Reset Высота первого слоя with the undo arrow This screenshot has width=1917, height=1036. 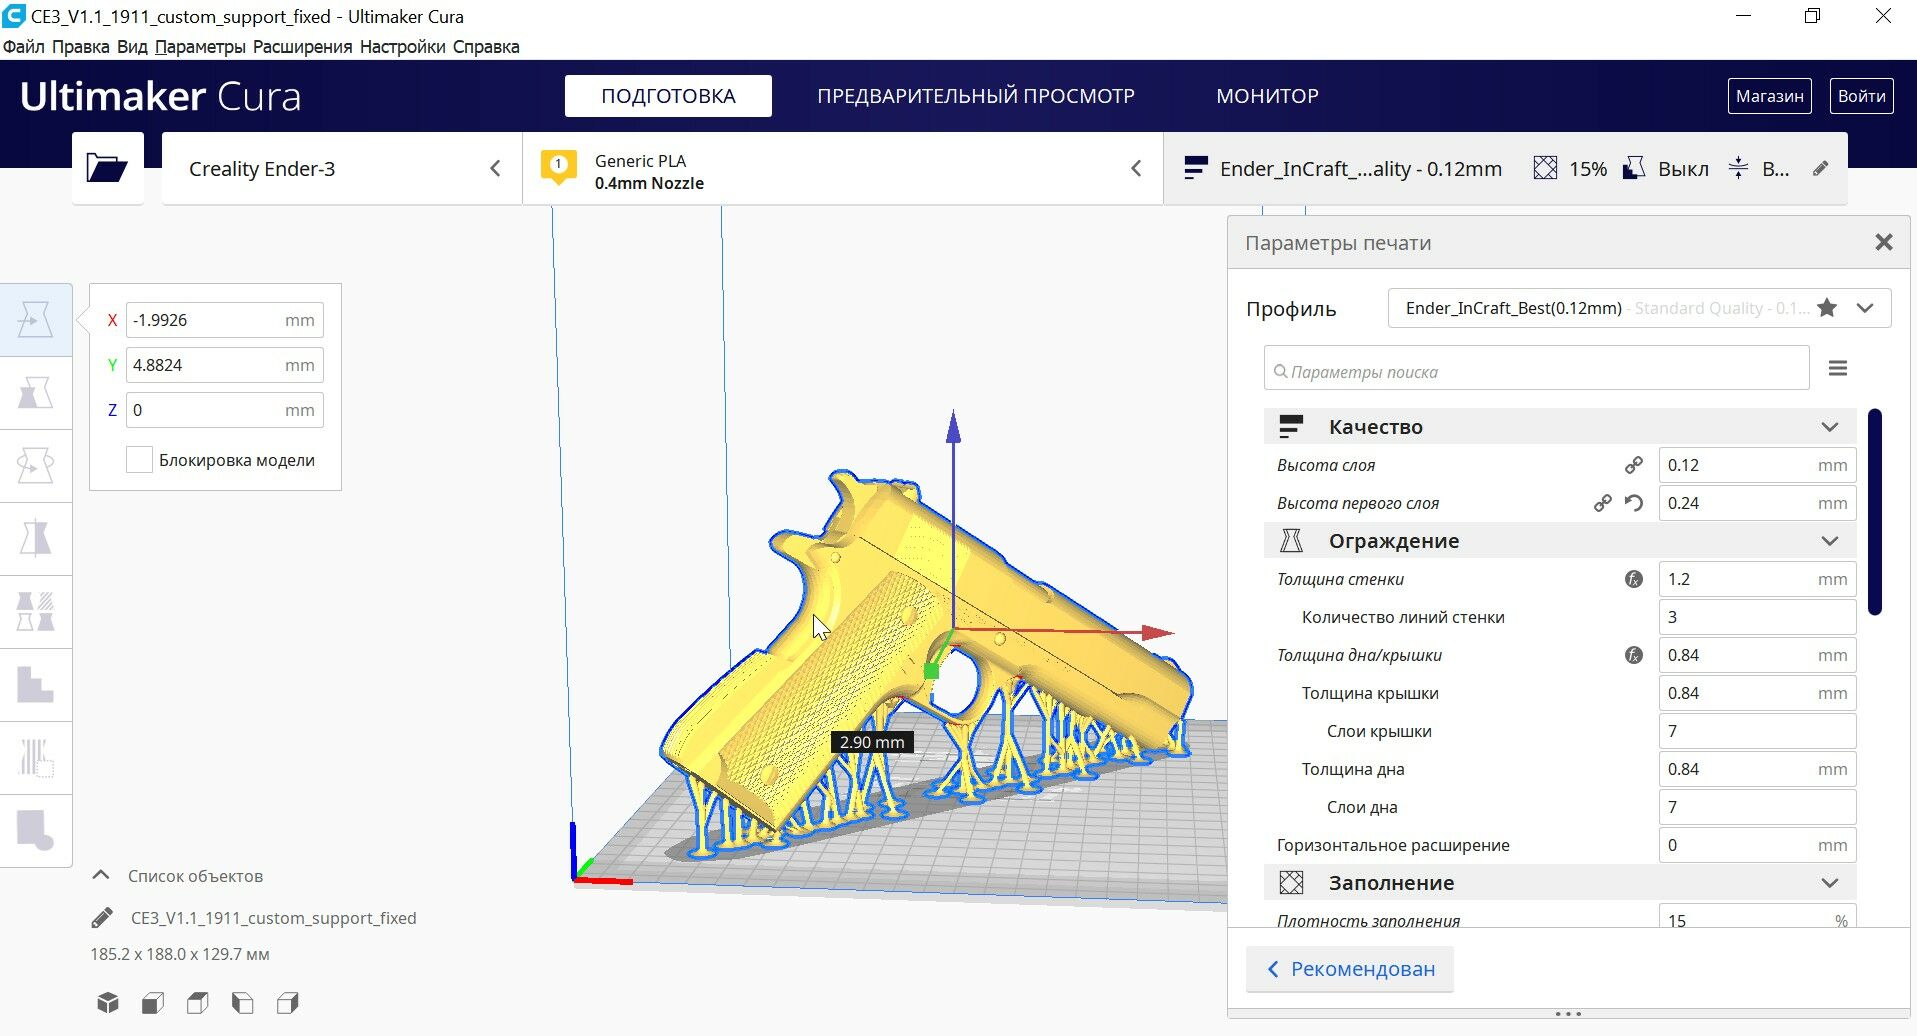tap(1634, 503)
